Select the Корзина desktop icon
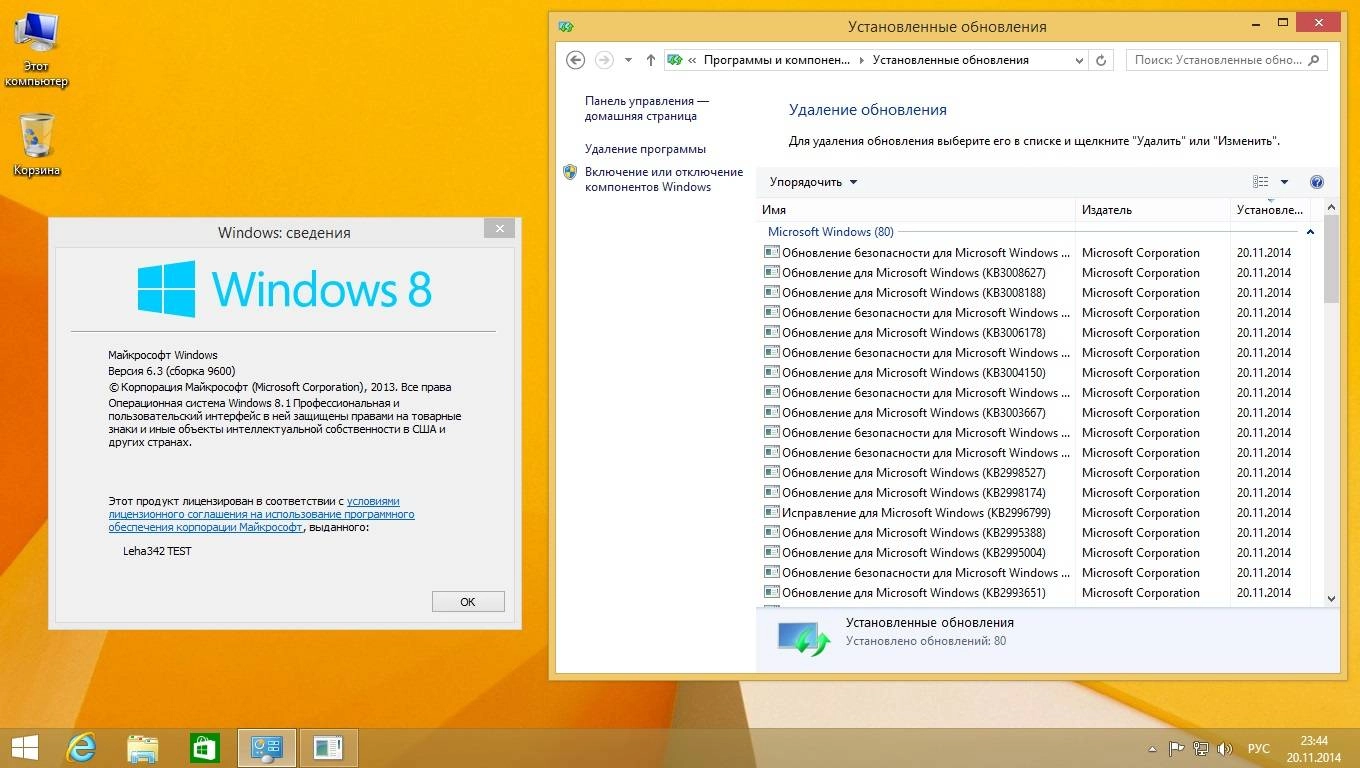 (x=36, y=145)
